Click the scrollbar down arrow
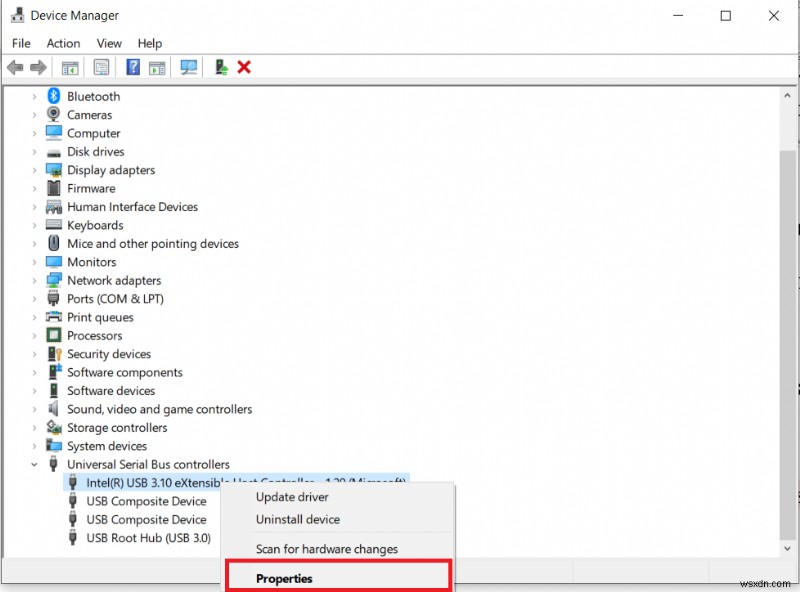800x592 pixels. (787, 549)
